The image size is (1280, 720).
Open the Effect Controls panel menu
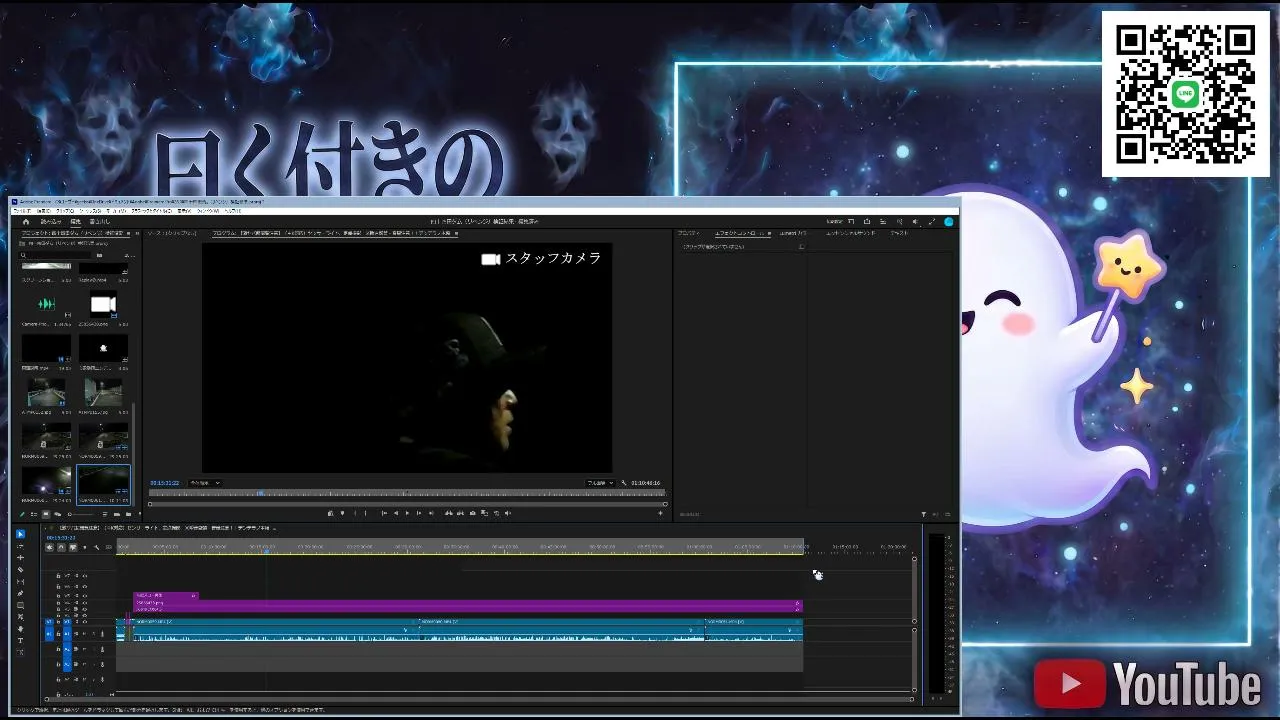coord(769,233)
